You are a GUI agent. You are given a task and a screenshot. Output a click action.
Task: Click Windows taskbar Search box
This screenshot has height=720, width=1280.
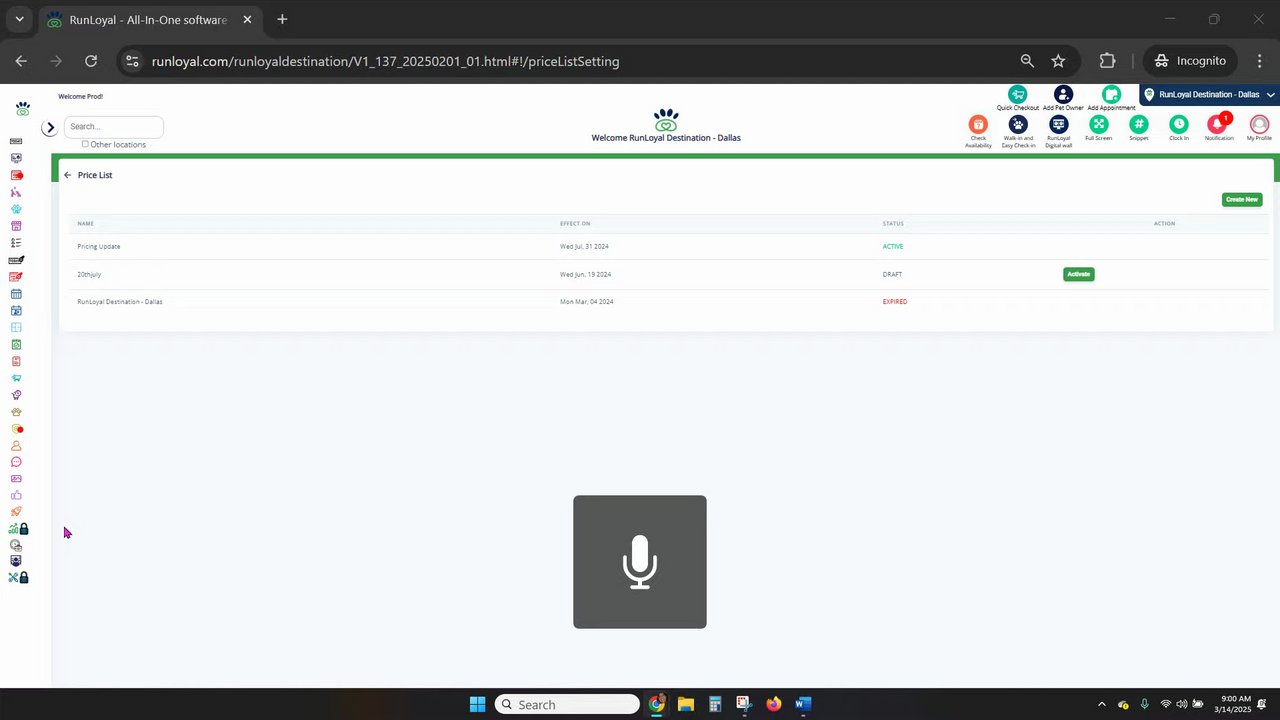[x=567, y=704]
